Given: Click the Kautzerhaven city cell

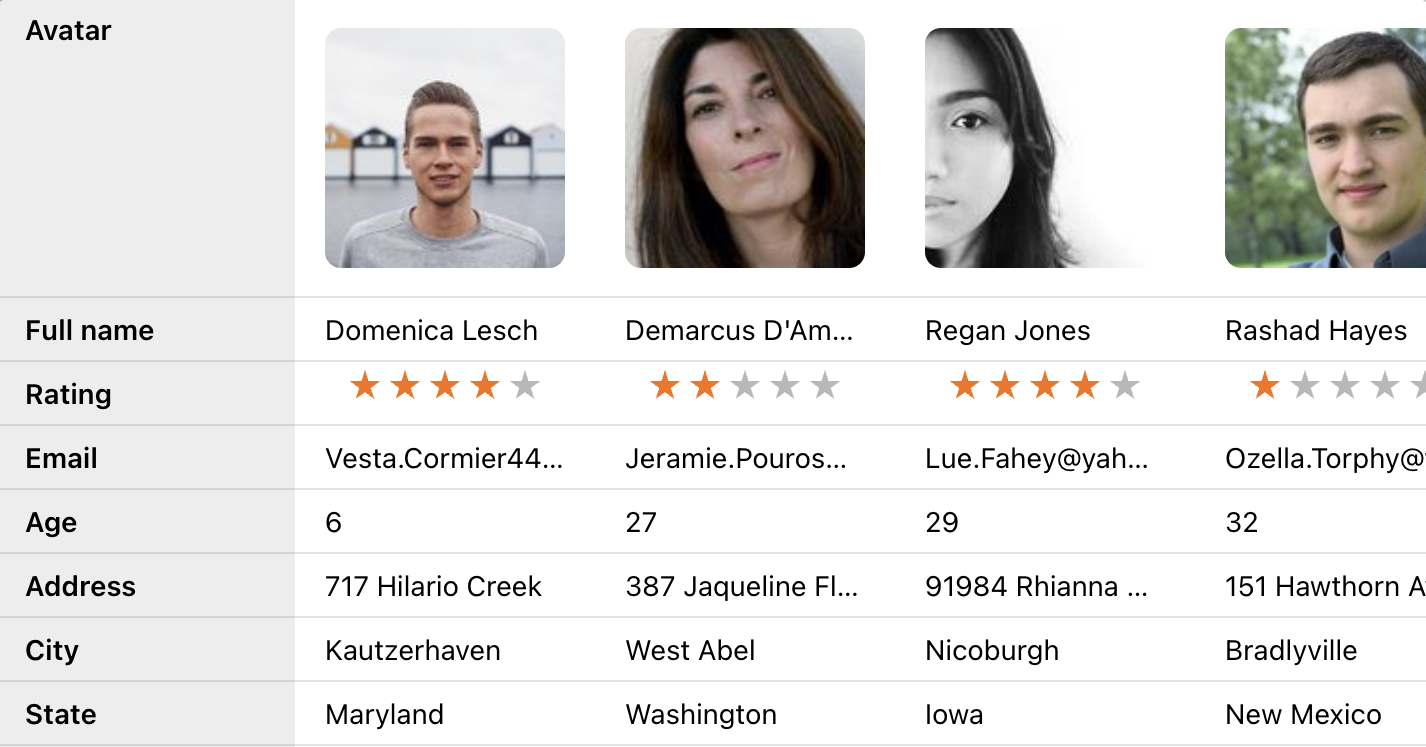Looking at the screenshot, I should [x=413, y=651].
